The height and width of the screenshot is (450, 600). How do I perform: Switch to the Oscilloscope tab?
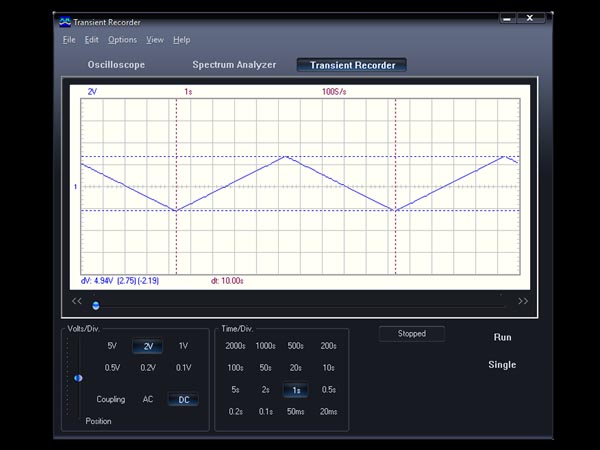[116, 65]
